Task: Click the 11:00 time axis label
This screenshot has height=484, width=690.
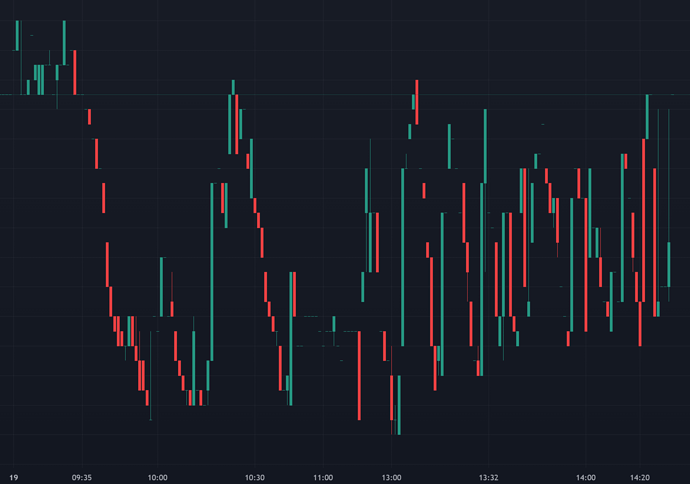Action: 323,477
